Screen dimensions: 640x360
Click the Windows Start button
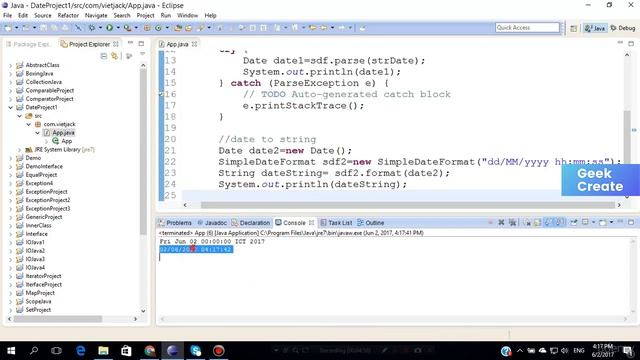pos(11,351)
